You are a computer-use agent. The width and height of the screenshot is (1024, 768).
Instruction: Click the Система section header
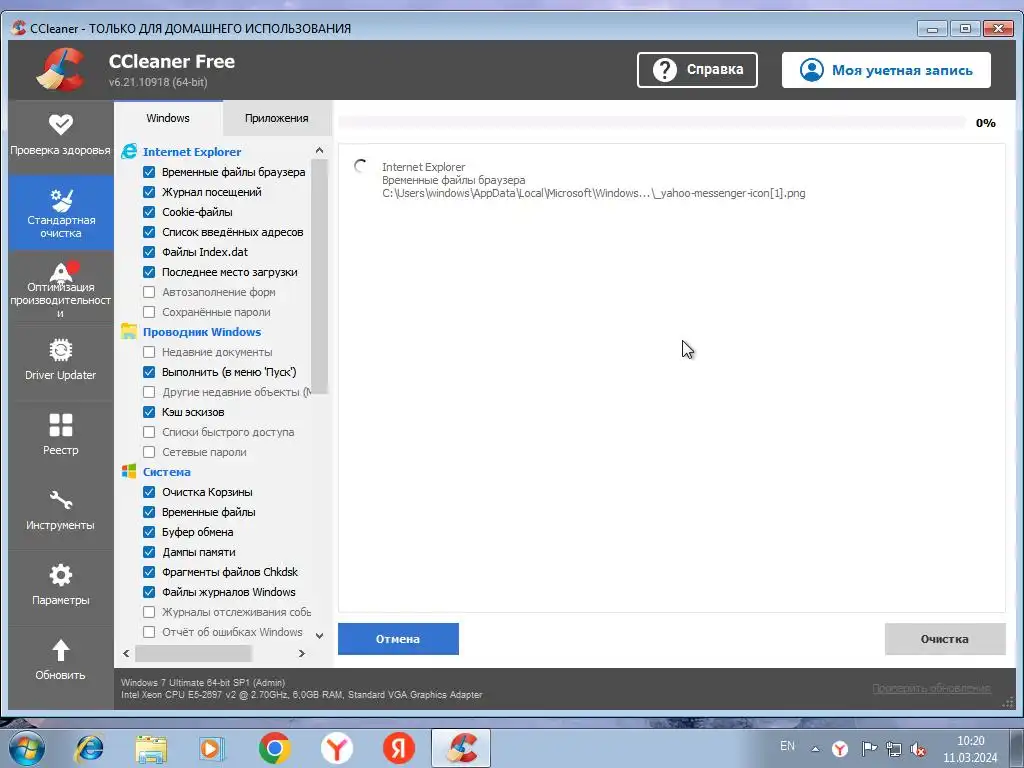click(x=167, y=472)
